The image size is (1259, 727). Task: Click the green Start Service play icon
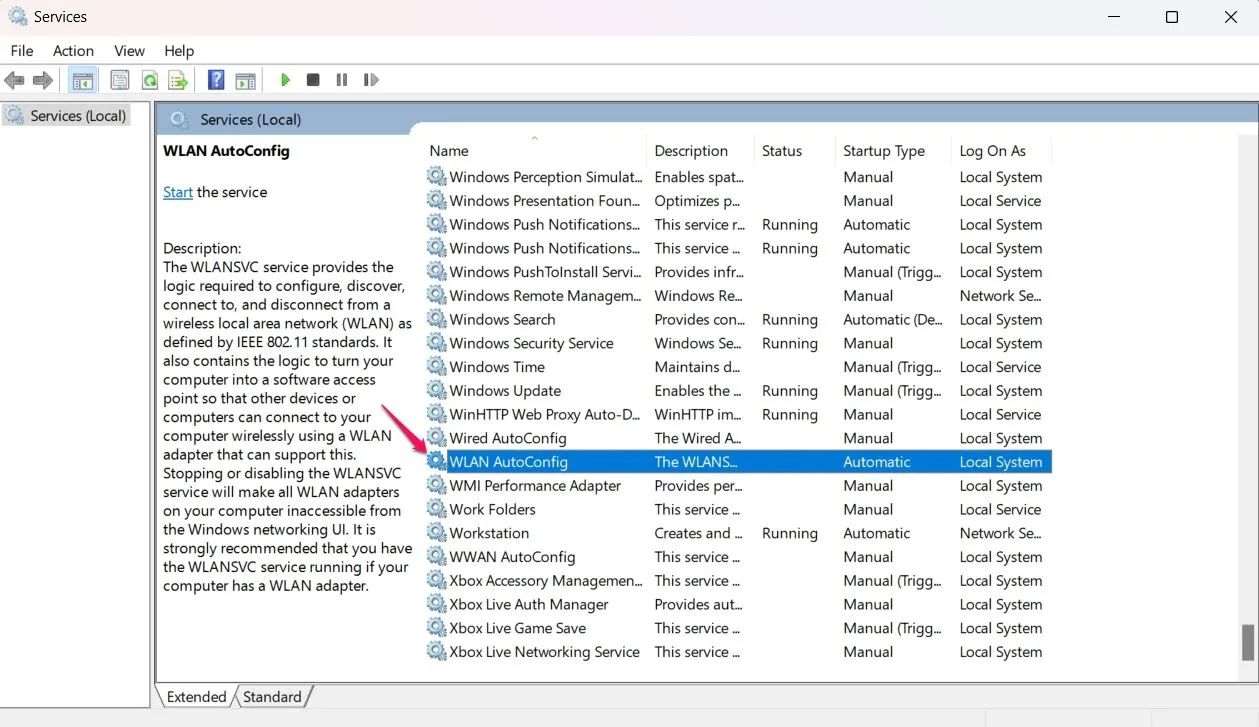click(285, 80)
